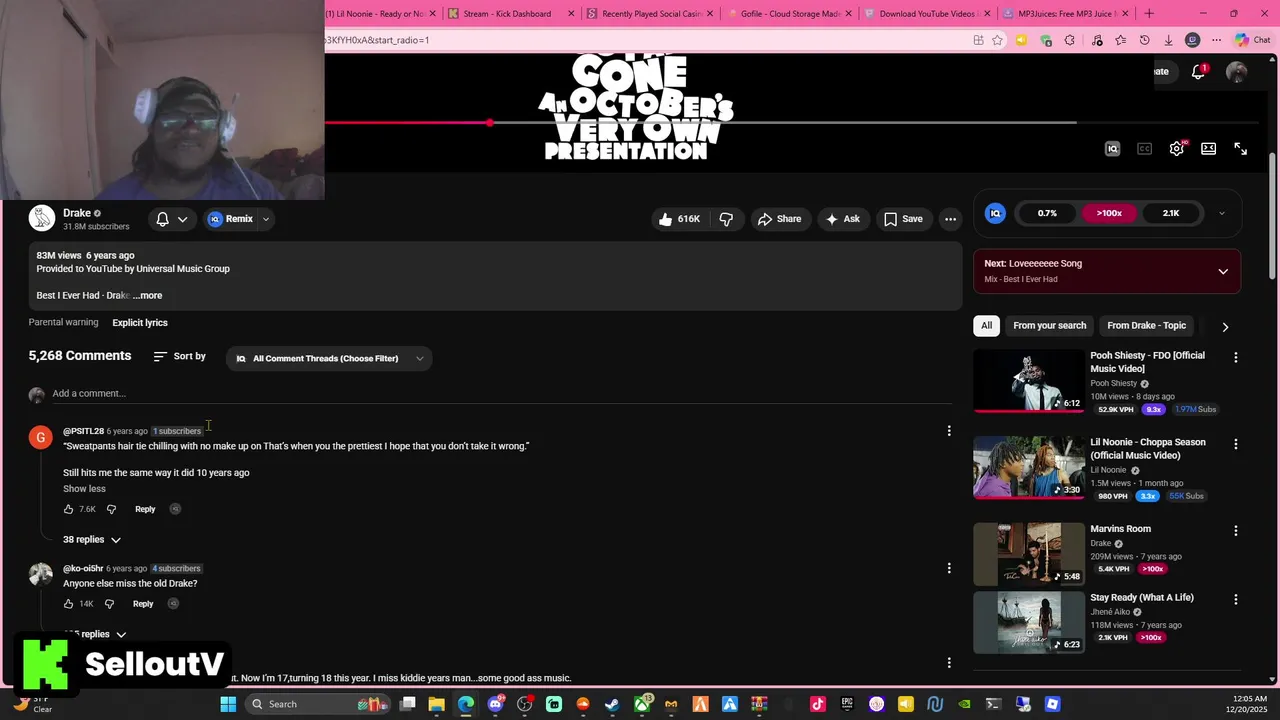
Task: Click the IQ search icon in the player
Action: tap(1112, 148)
